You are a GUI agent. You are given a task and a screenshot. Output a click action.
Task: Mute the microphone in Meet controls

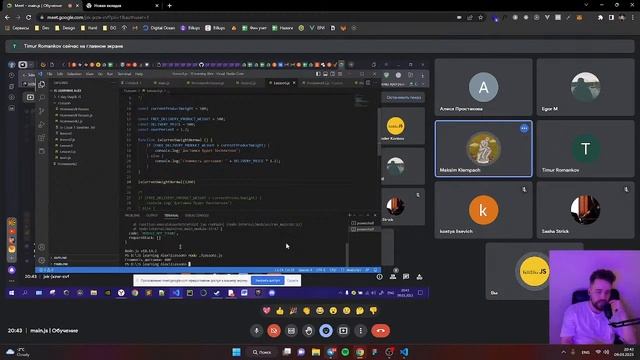click(257, 331)
